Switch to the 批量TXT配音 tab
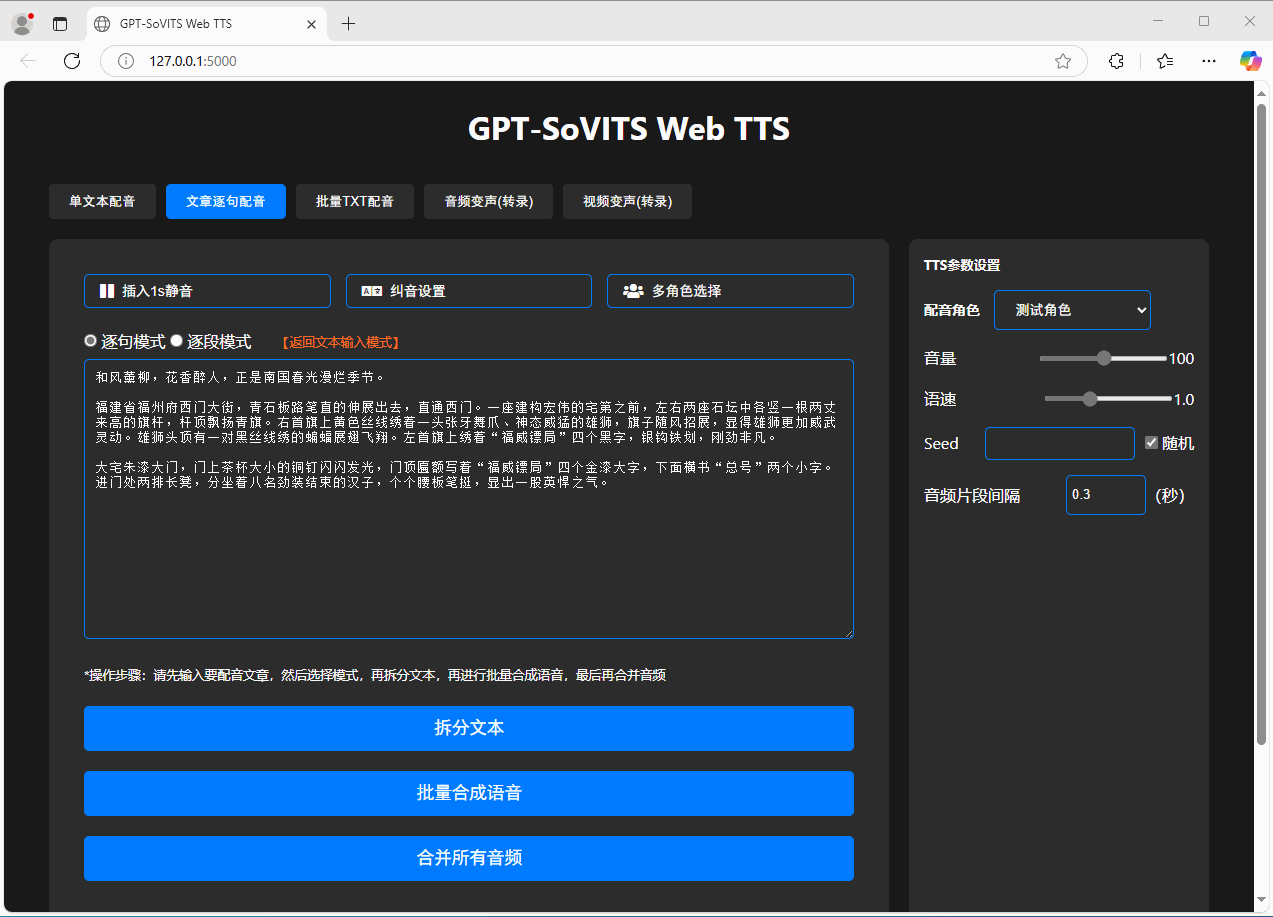Screen dimensions: 1273x917 pos(355,201)
